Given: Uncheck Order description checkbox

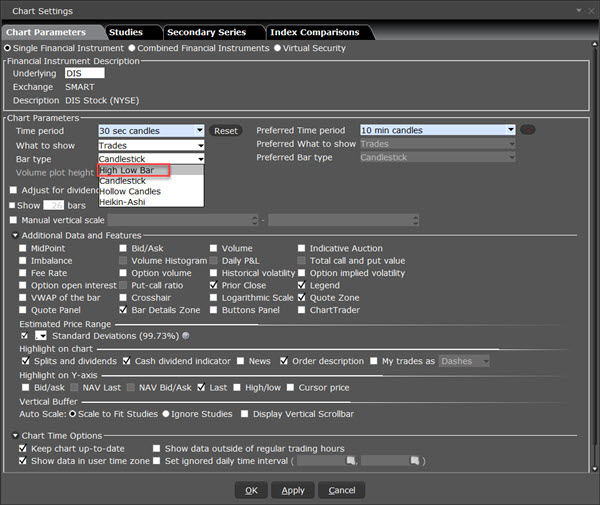Looking at the screenshot, I should coord(284,361).
